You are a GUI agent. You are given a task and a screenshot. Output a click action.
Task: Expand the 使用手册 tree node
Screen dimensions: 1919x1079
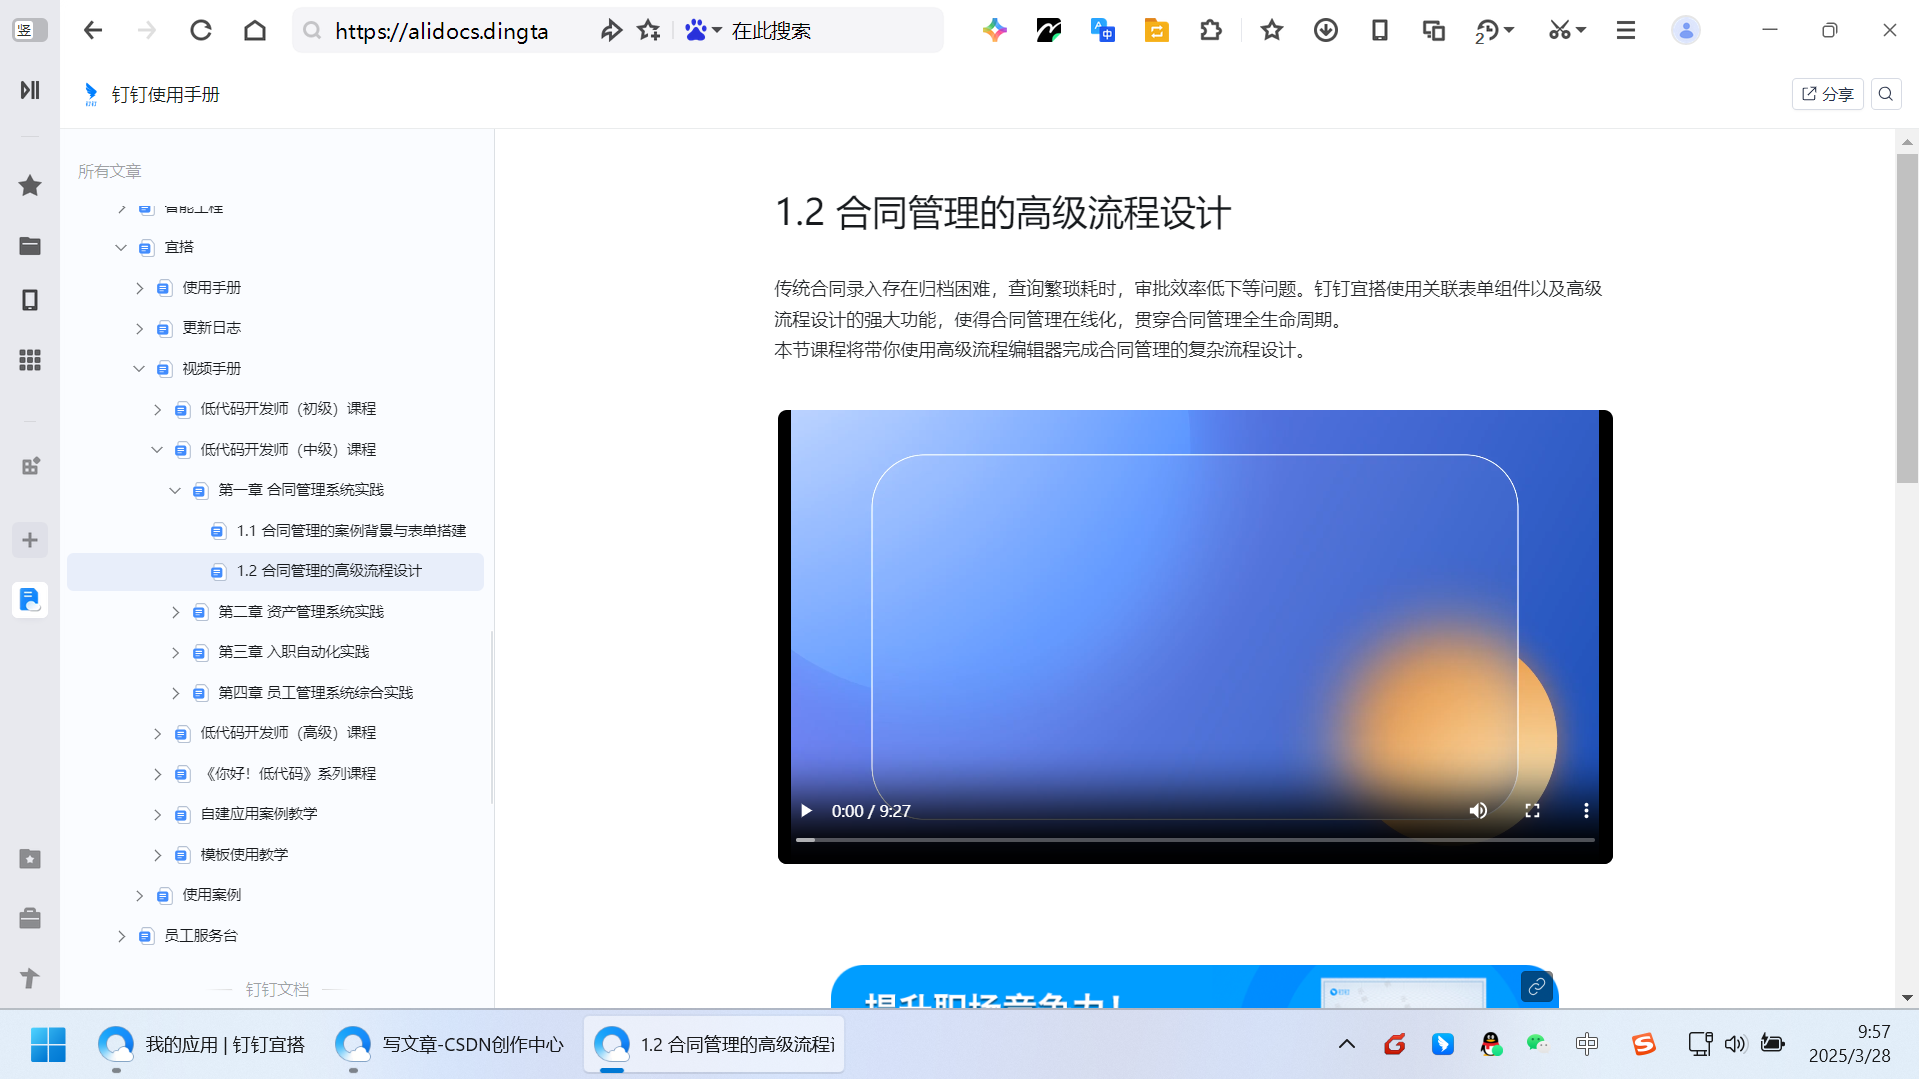point(139,288)
